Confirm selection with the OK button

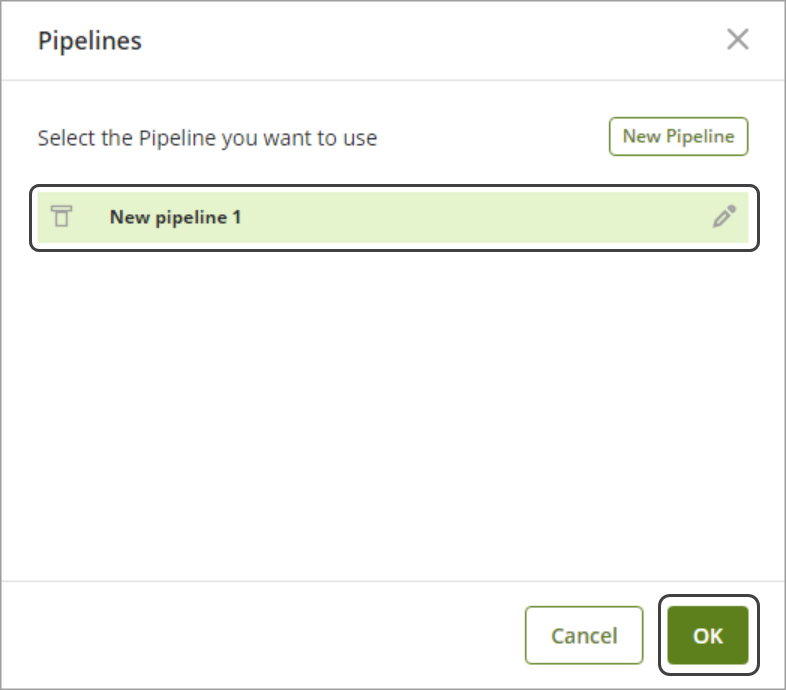[x=708, y=636]
